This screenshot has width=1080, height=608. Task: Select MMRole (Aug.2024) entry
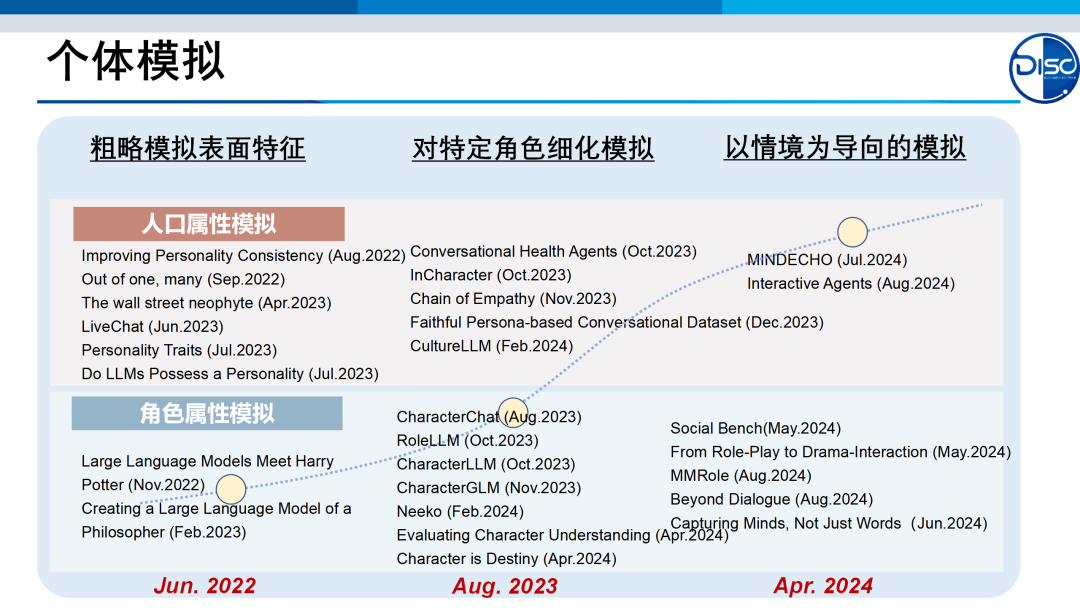[x=741, y=476]
